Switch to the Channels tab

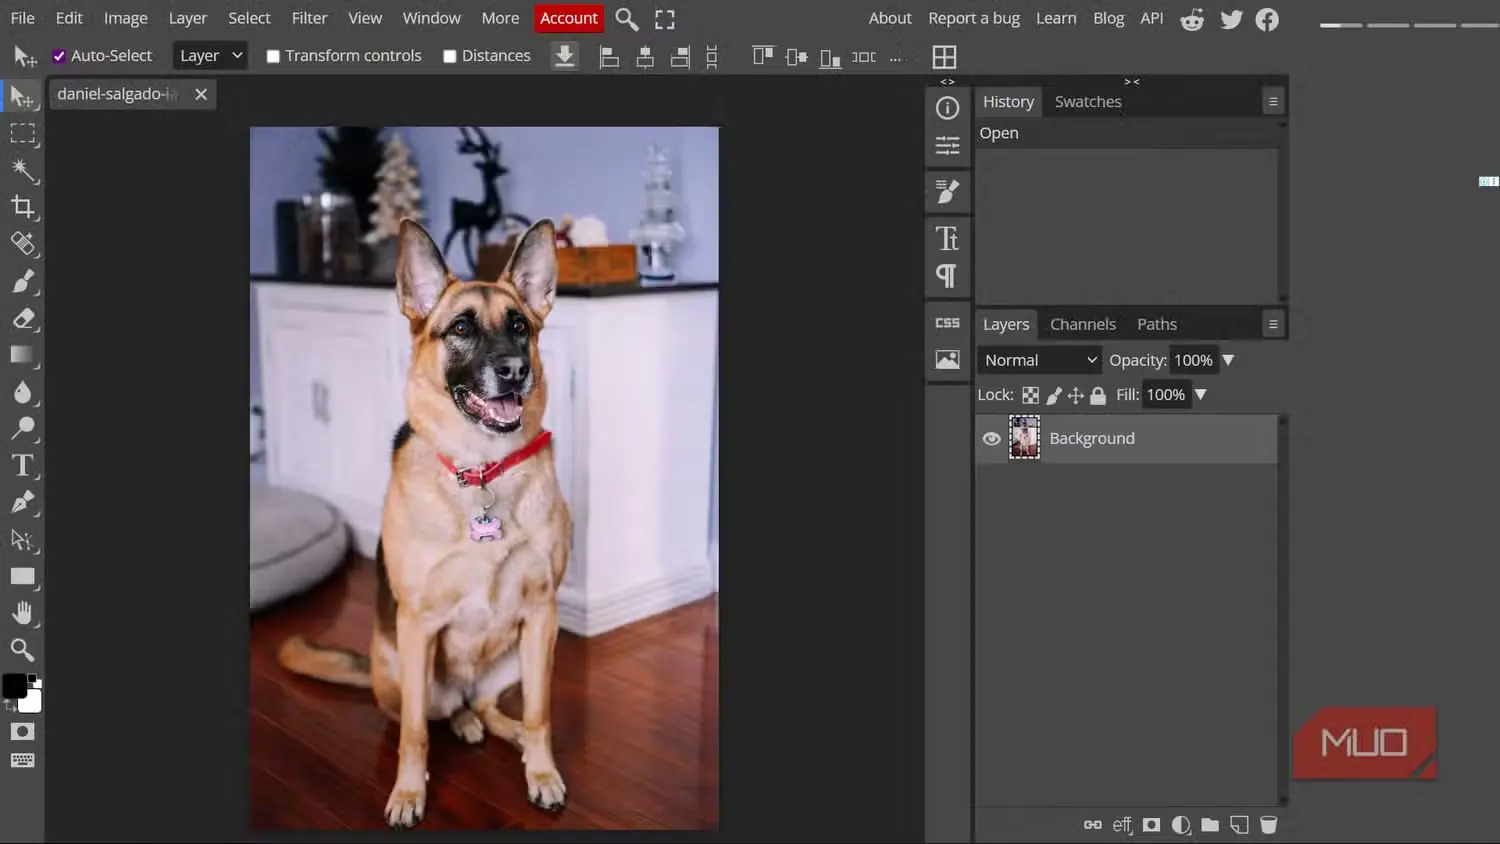(x=1083, y=324)
